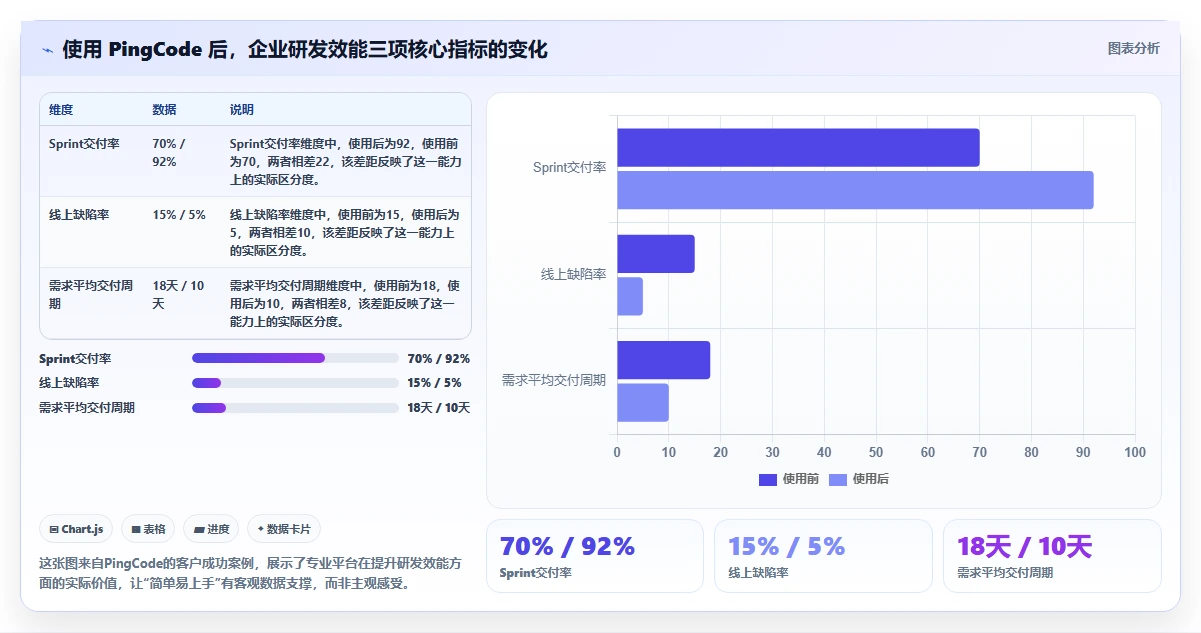Click the Sprint交付率 使用后 bar at 92
1201x633 pixels.
coord(855,190)
